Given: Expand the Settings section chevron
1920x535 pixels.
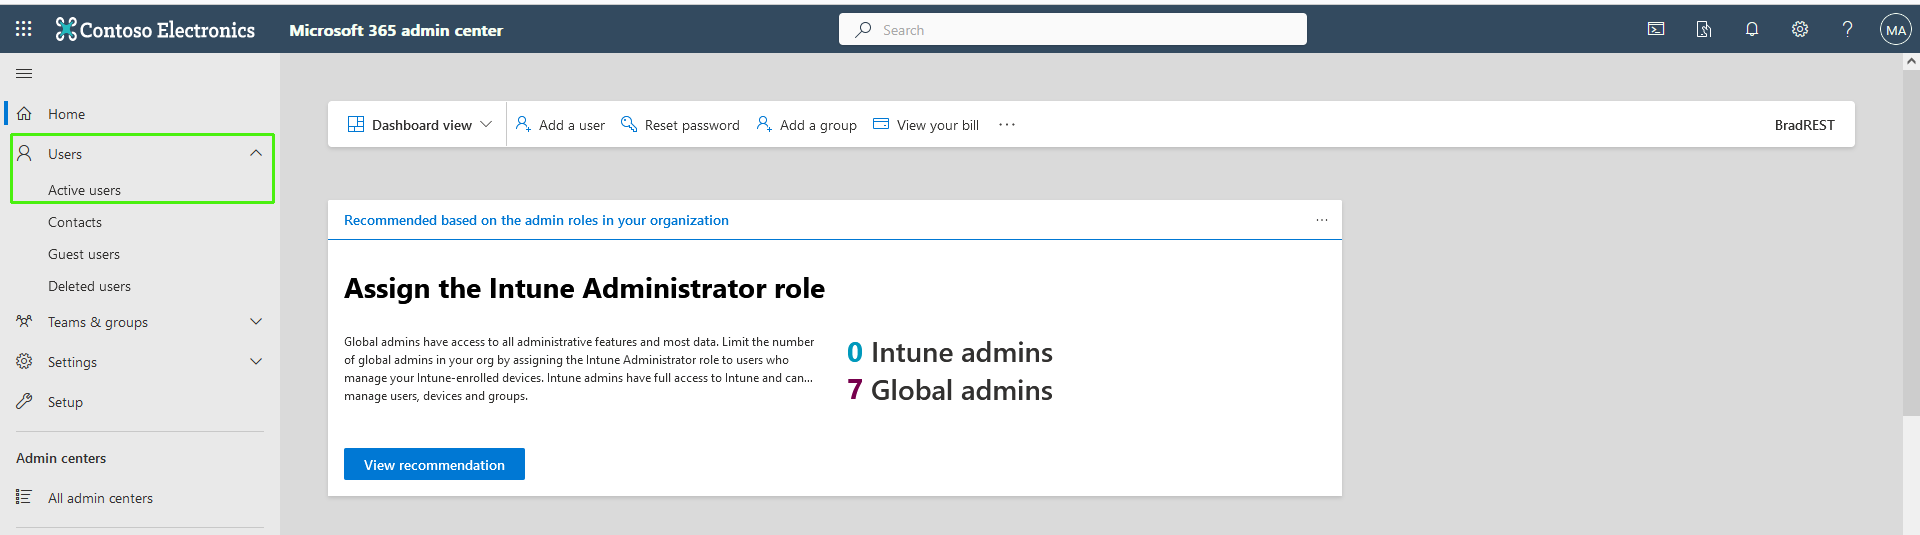Looking at the screenshot, I should coord(256,361).
